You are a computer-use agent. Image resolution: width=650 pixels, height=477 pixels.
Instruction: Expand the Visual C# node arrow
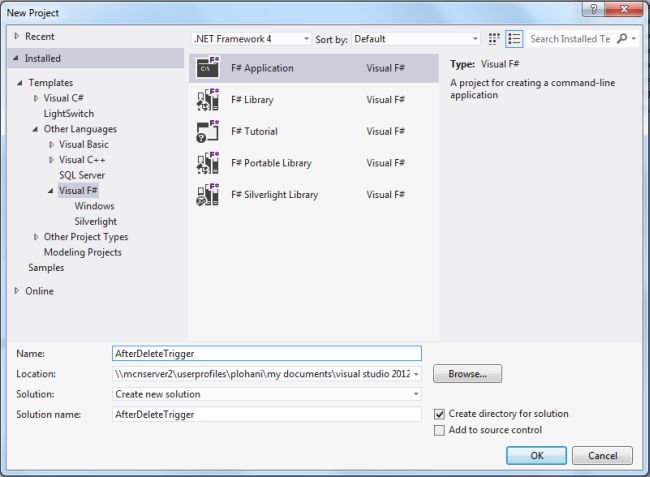pos(36,98)
